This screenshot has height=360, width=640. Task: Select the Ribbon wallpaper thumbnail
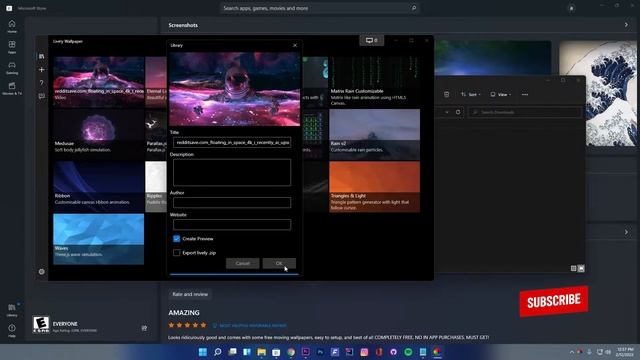coord(98,187)
